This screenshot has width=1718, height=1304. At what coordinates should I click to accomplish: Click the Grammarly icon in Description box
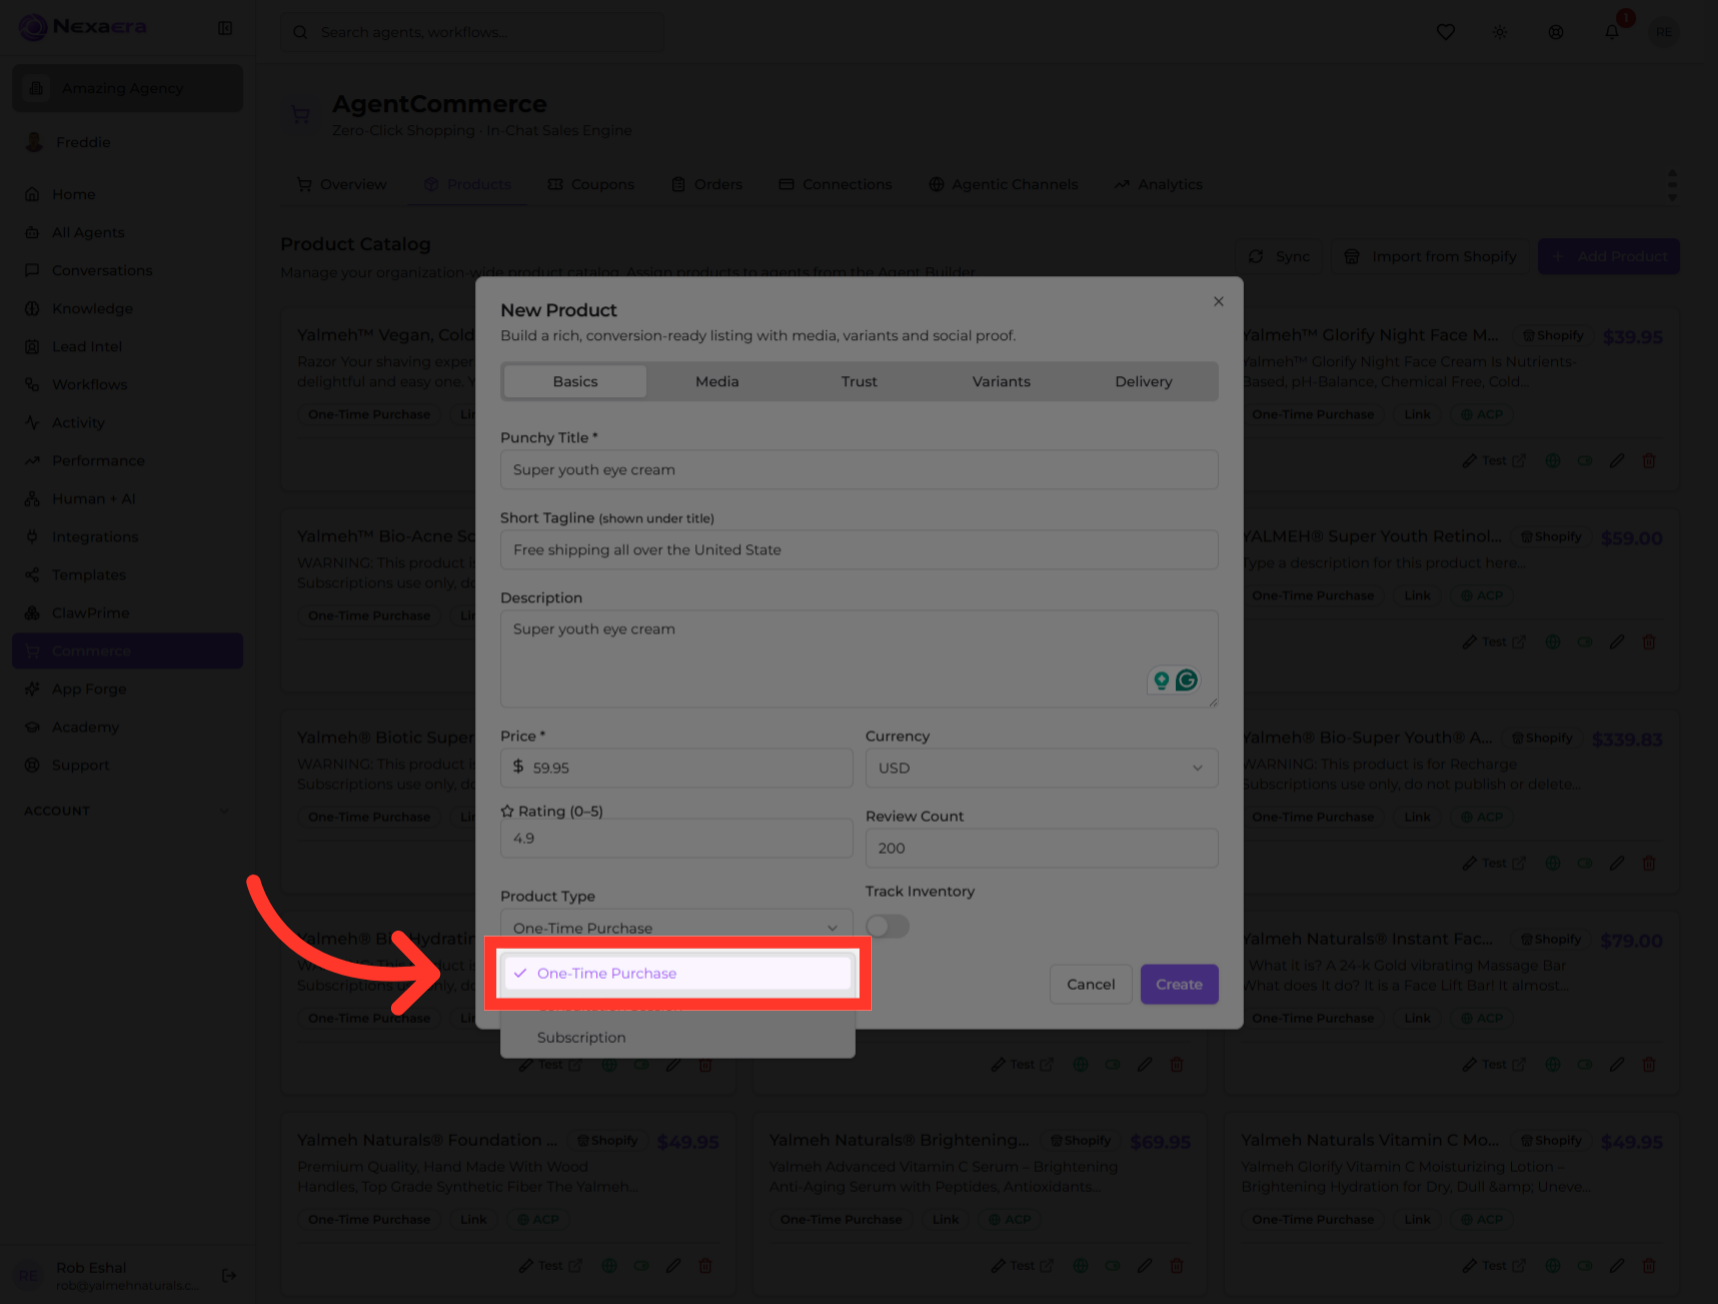(1186, 680)
